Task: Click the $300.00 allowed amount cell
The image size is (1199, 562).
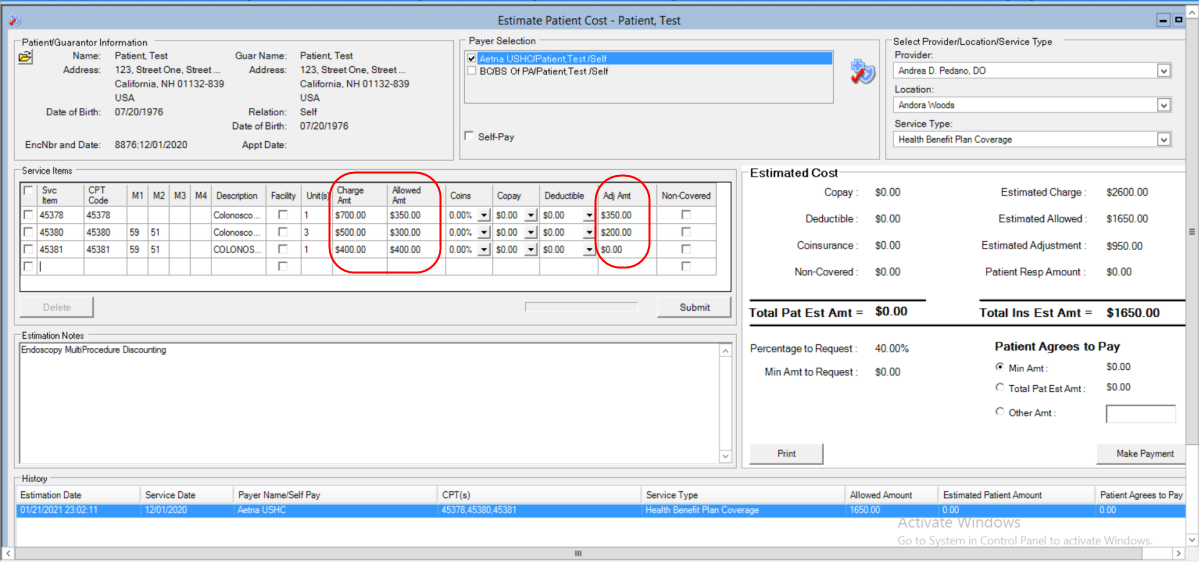Action: (x=416, y=232)
